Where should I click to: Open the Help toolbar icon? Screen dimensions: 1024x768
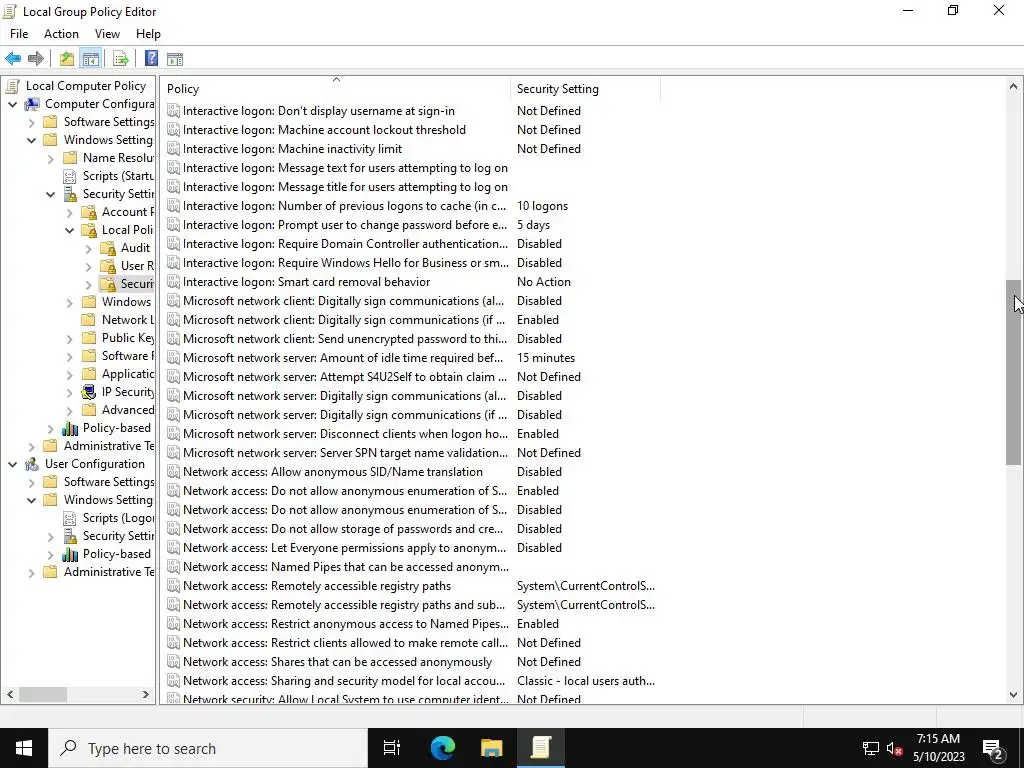[x=151, y=59]
